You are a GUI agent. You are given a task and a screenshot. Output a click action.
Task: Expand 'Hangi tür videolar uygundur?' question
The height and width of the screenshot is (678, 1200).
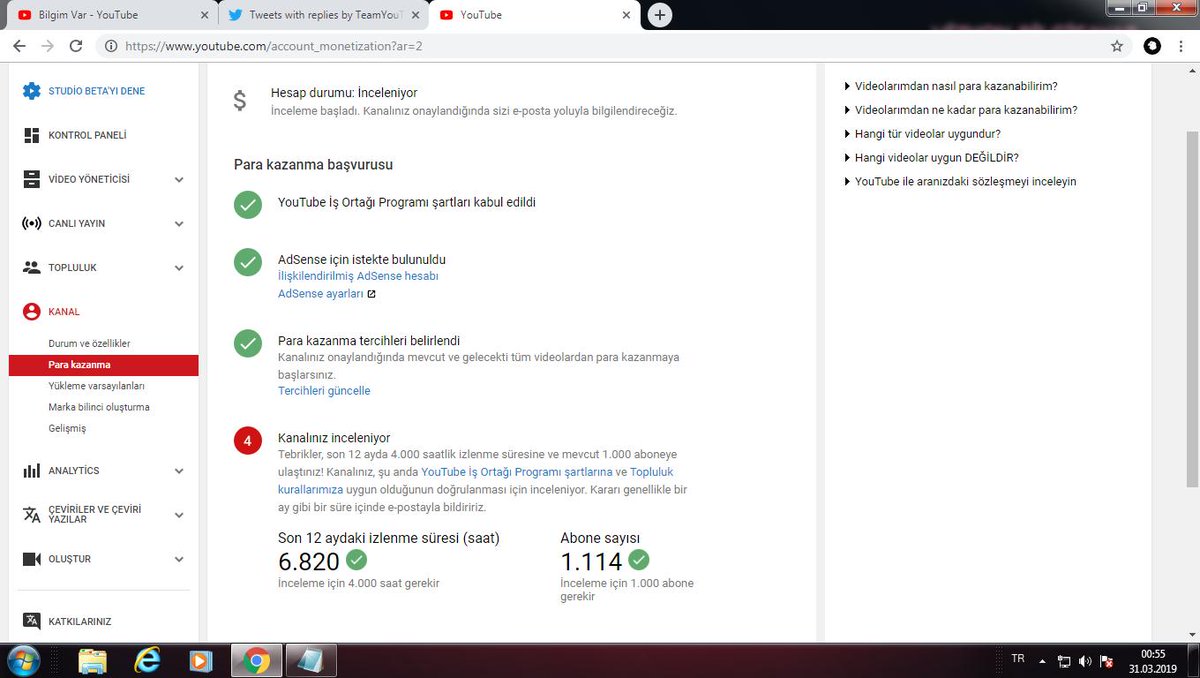(x=922, y=133)
